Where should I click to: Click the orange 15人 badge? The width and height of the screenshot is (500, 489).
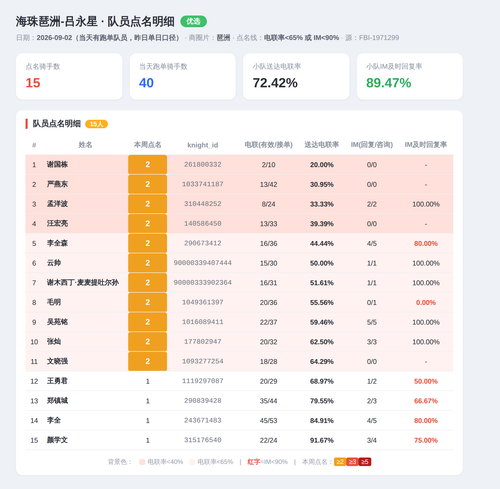pyautogui.click(x=96, y=124)
